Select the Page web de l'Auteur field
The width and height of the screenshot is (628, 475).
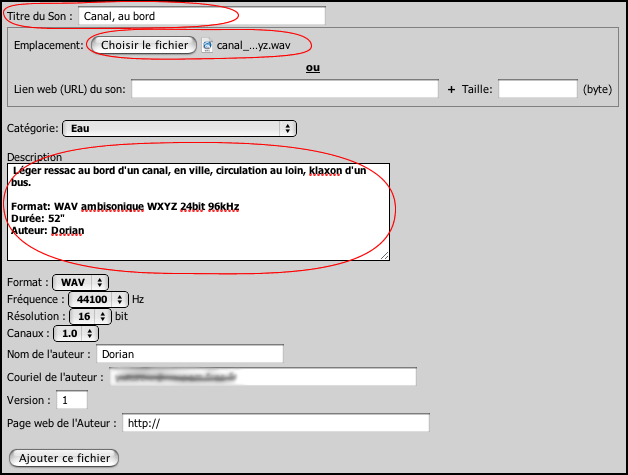coord(275,423)
